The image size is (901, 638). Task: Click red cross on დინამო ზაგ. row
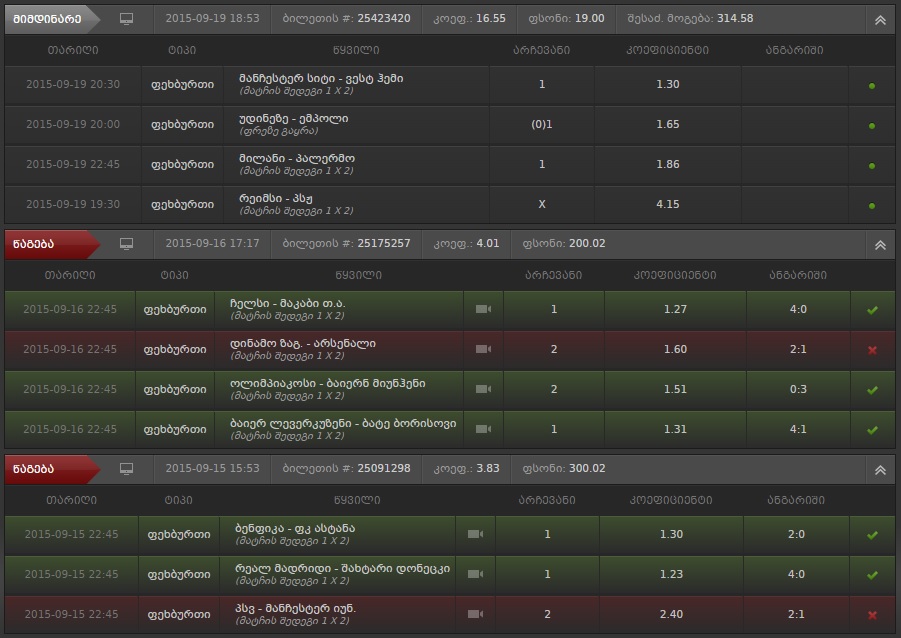pyautogui.click(x=872, y=350)
